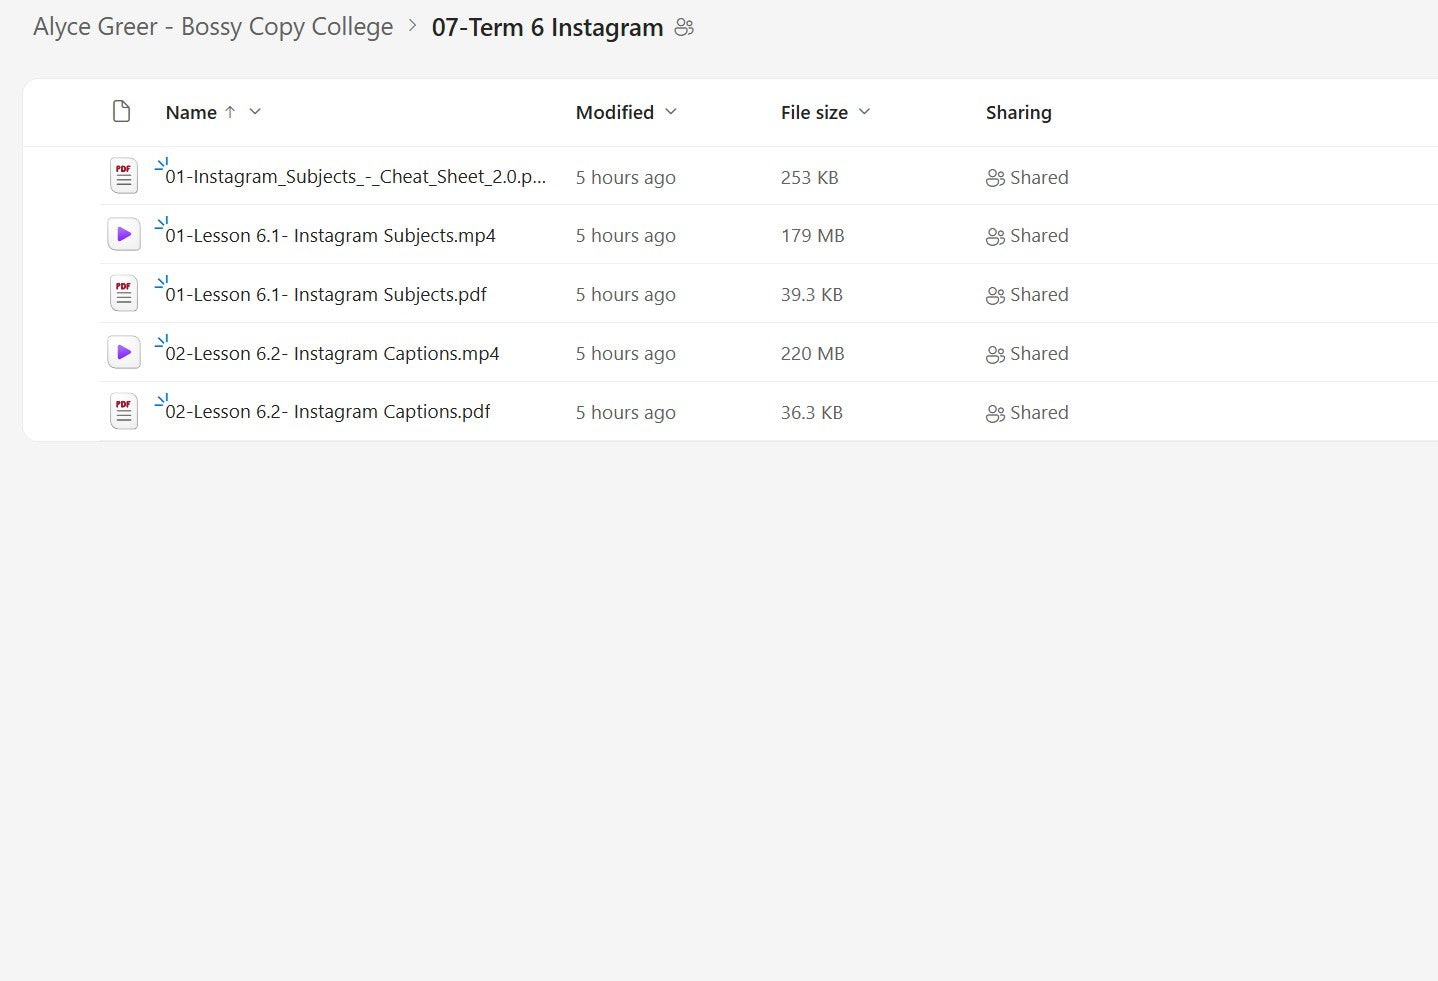This screenshot has width=1438, height=981.
Task: Click the file type column header icon
Action: (x=122, y=112)
